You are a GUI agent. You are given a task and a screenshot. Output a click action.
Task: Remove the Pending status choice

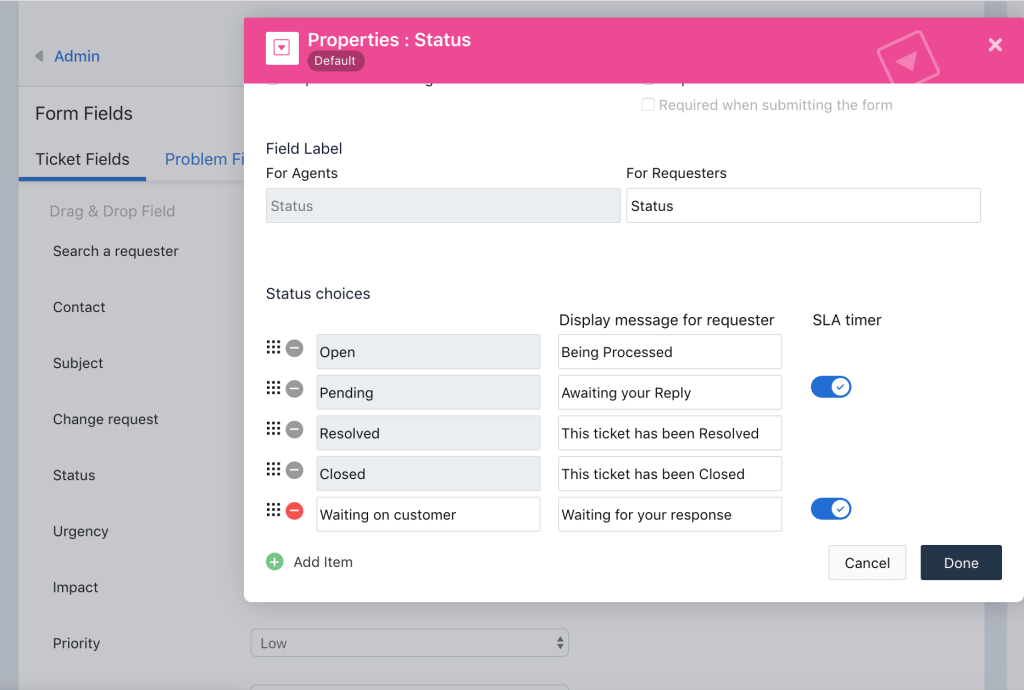point(294,388)
